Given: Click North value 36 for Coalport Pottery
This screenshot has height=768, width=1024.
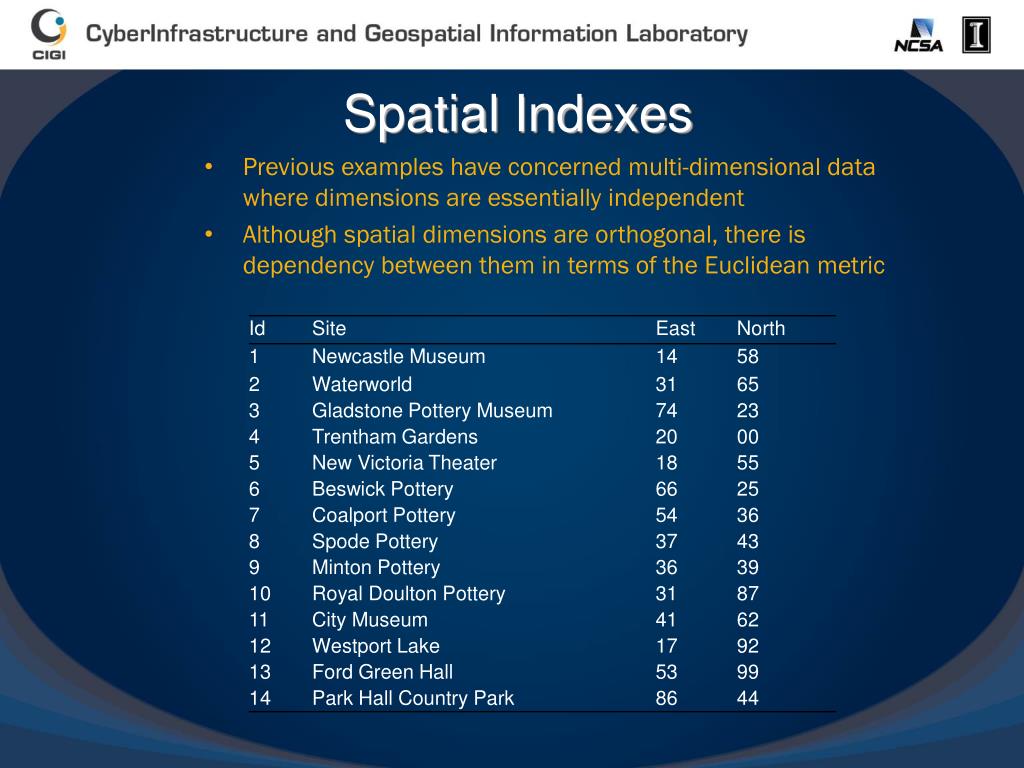Looking at the screenshot, I should [x=748, y=515].
